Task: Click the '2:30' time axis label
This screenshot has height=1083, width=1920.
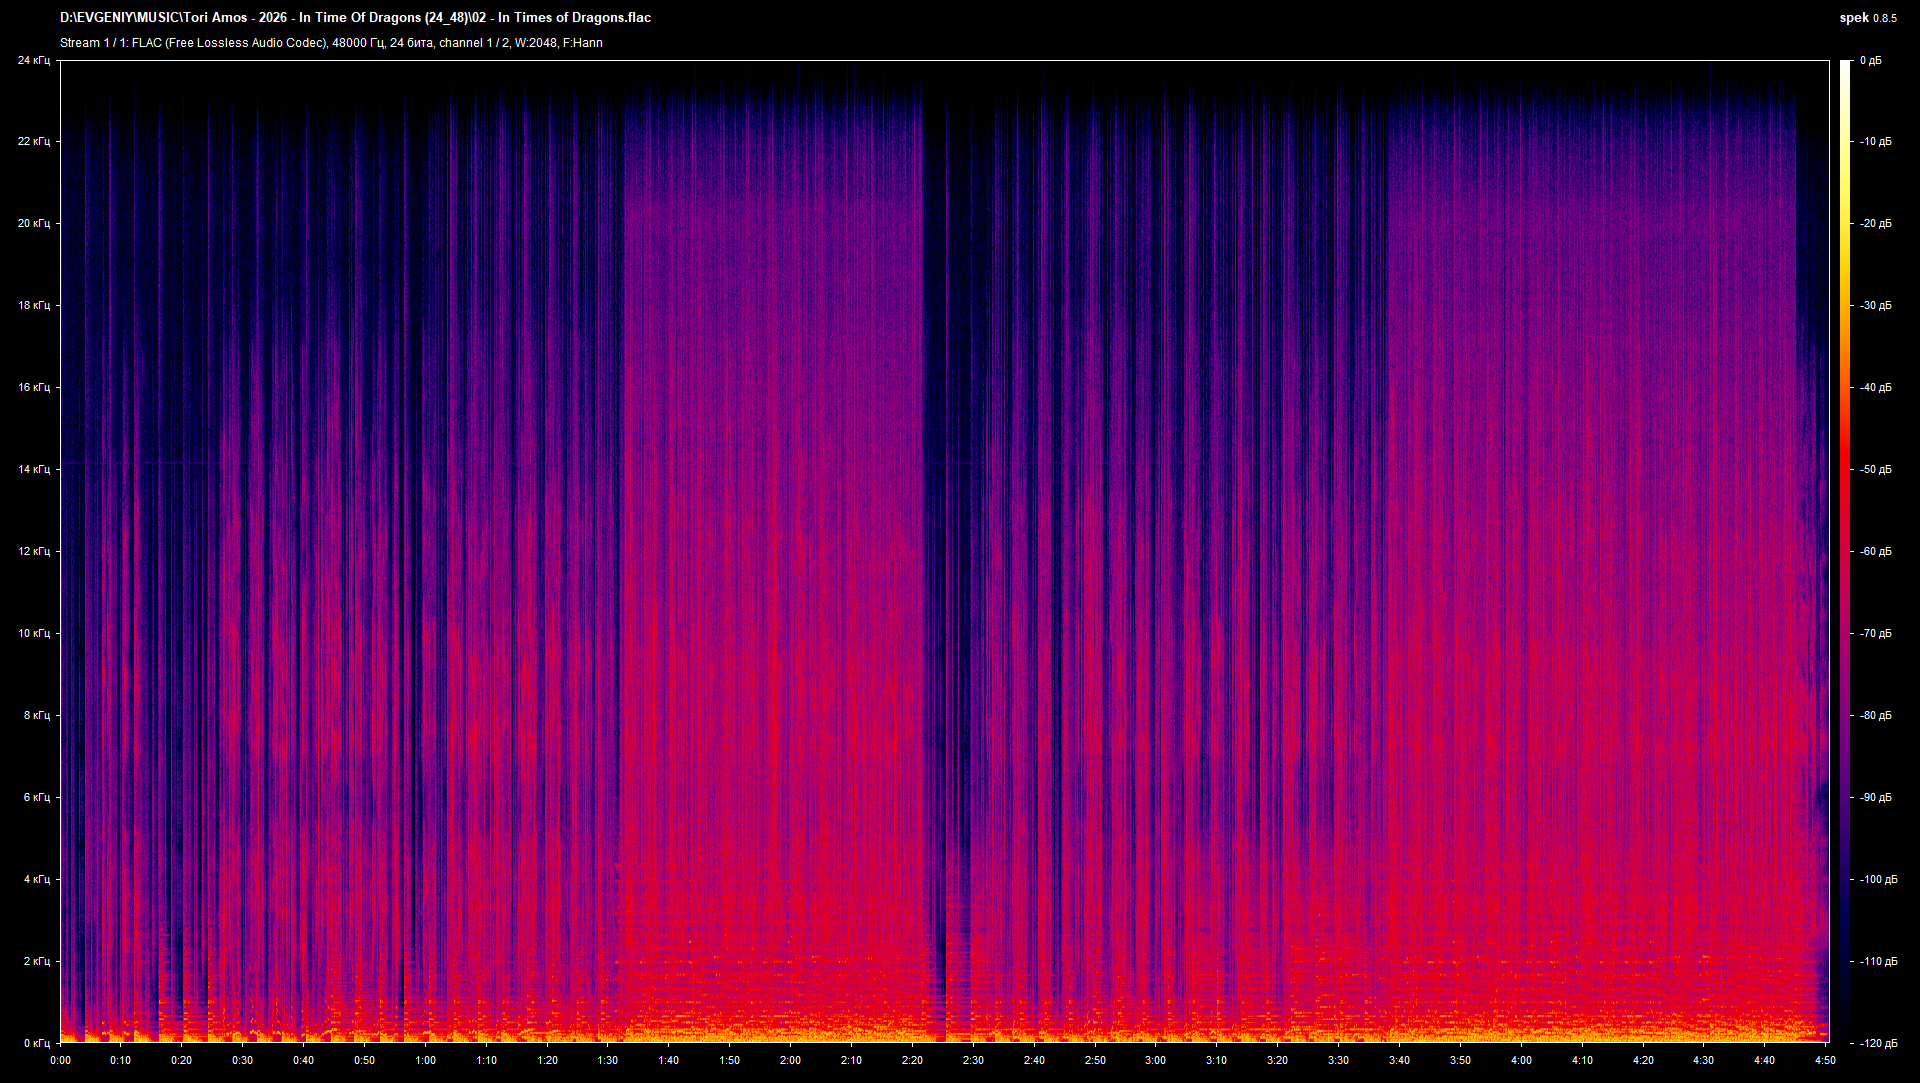Action: tap(974, 1061)
